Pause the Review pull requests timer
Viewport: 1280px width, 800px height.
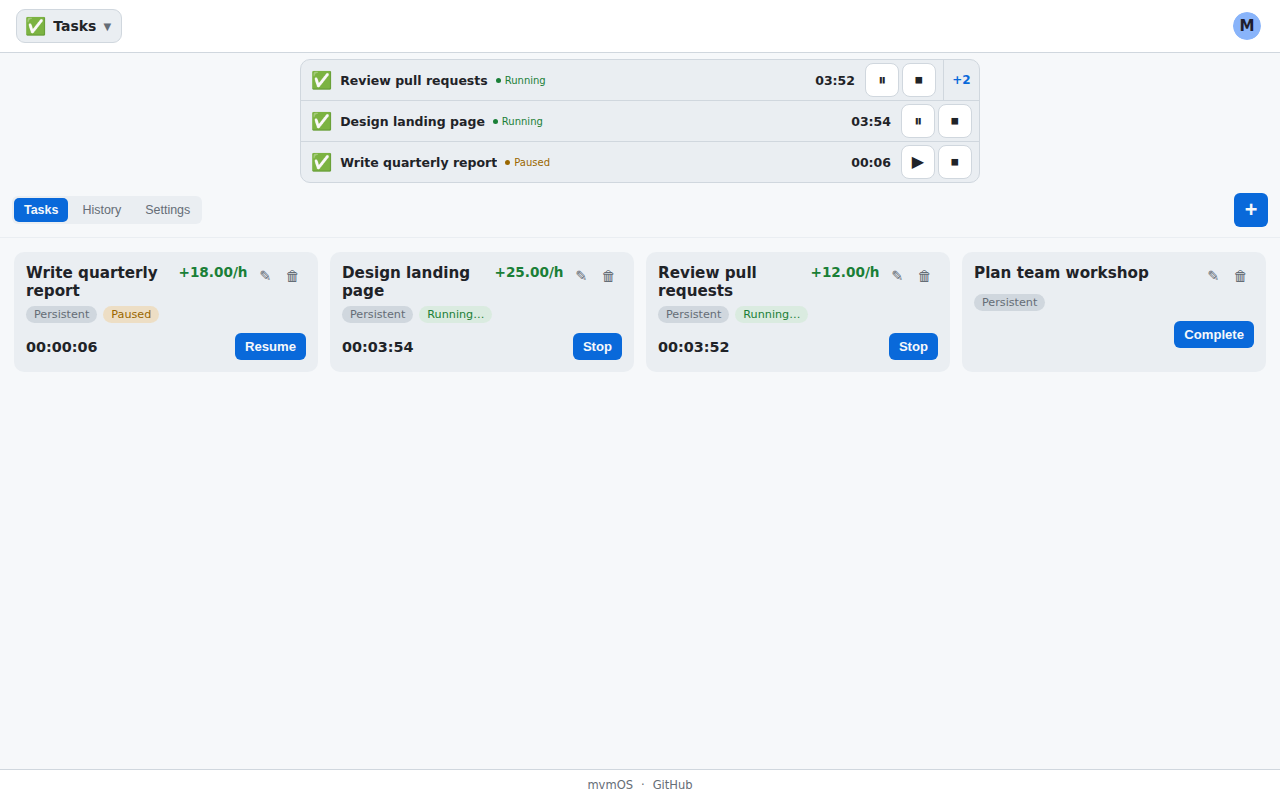tap(882, 80)
